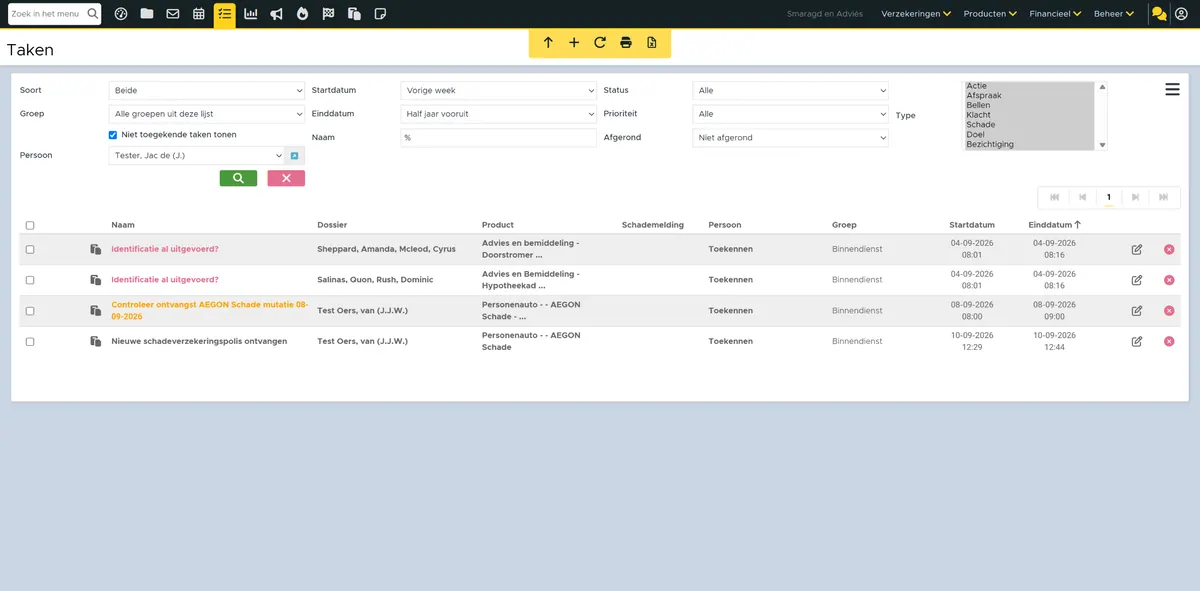Open the Soort dropdown showing 'Beide'

click(x=206, y=91)
